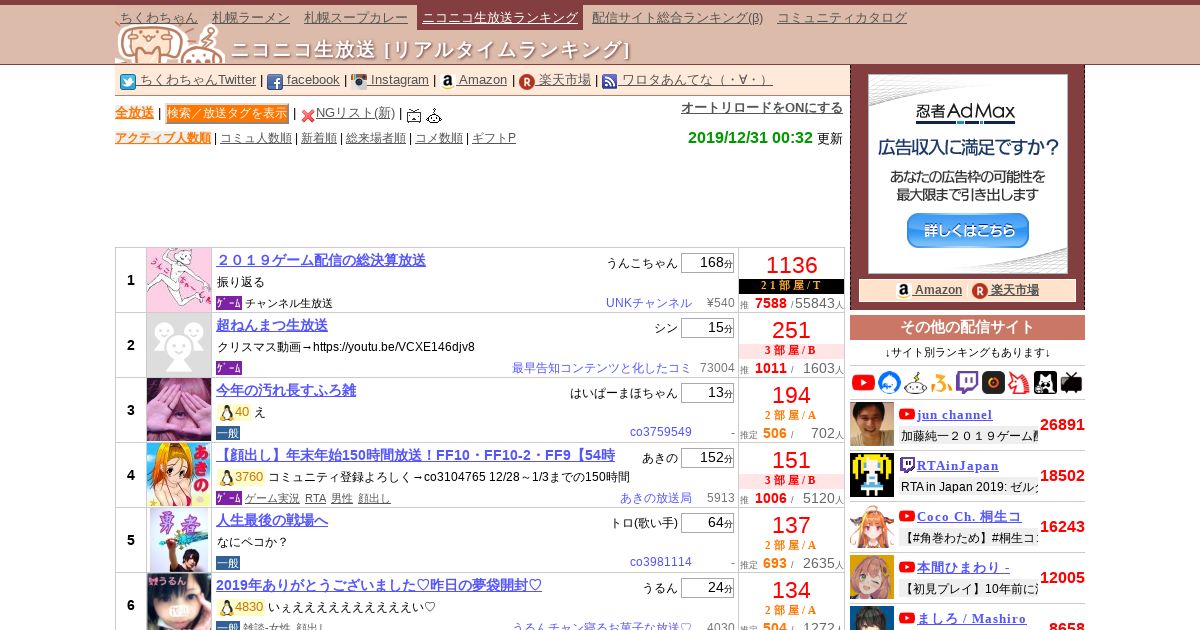The image size is (1200, 630).
Task: Click the robot mascot icon beside NGリスト
Action: click(434, 115)
